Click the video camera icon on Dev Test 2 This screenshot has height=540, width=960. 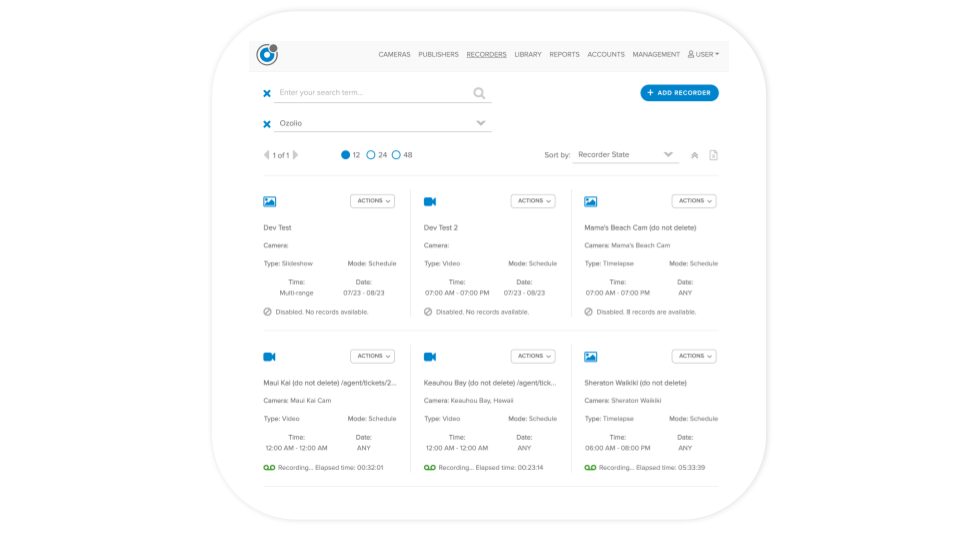(430, 201)
